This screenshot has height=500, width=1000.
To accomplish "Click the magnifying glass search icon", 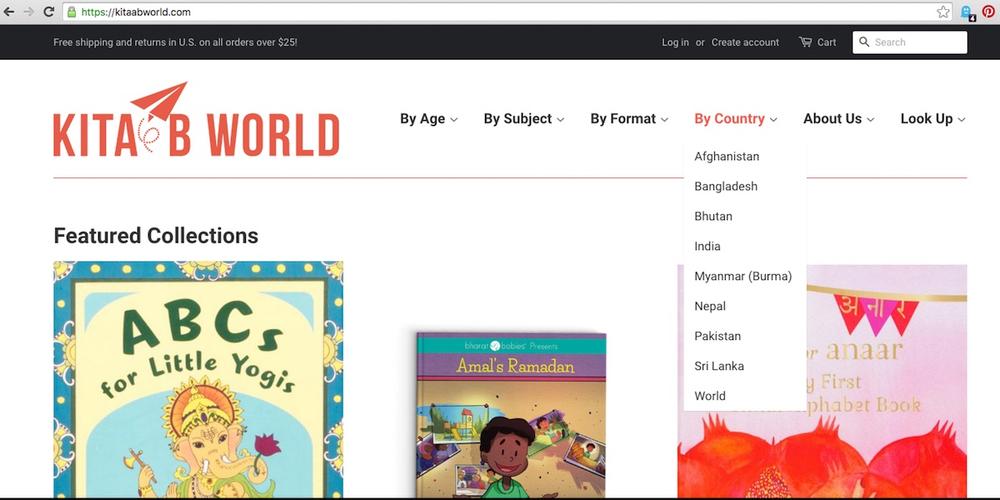I will [865, 42].
